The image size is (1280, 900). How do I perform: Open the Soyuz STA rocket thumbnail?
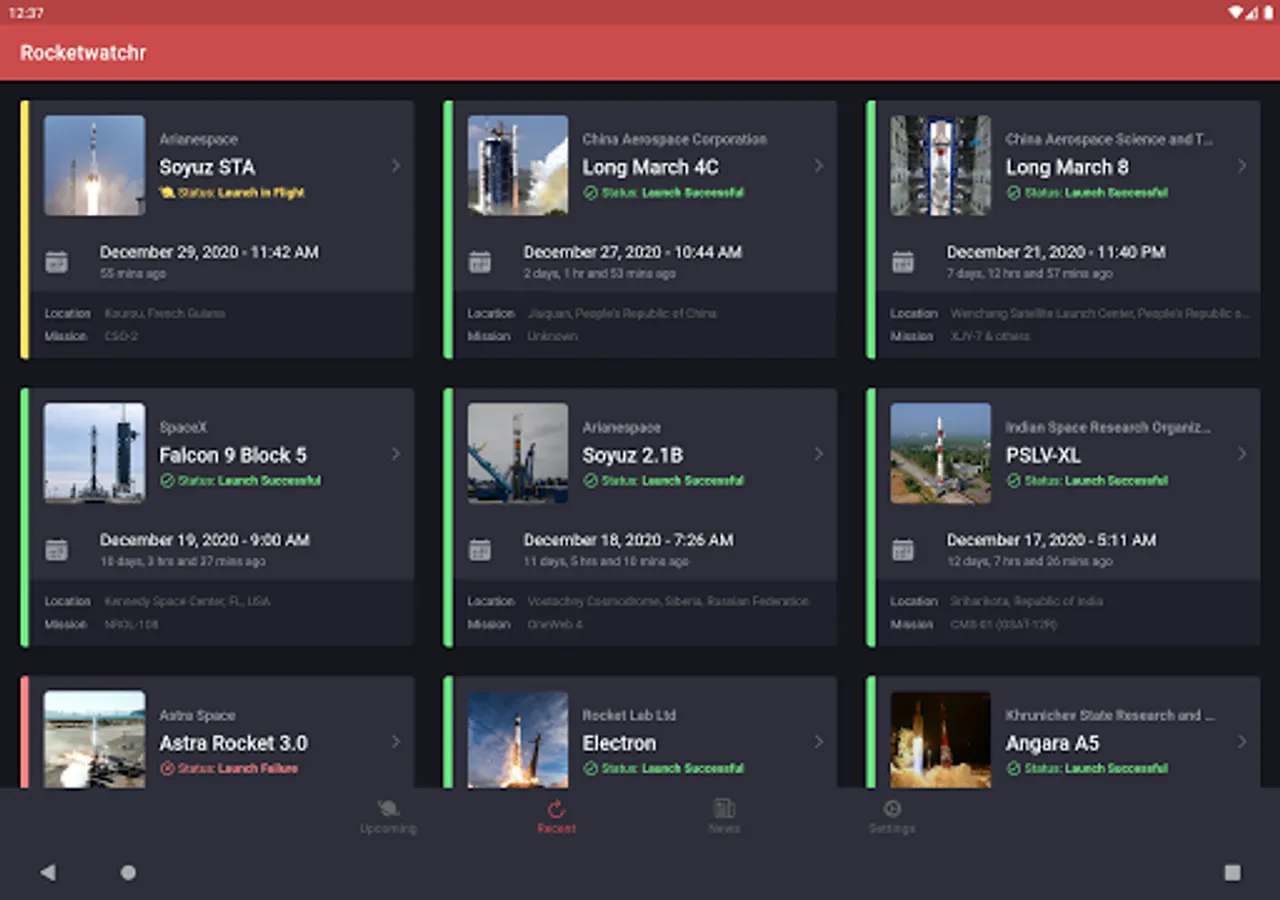click(94, 165)
